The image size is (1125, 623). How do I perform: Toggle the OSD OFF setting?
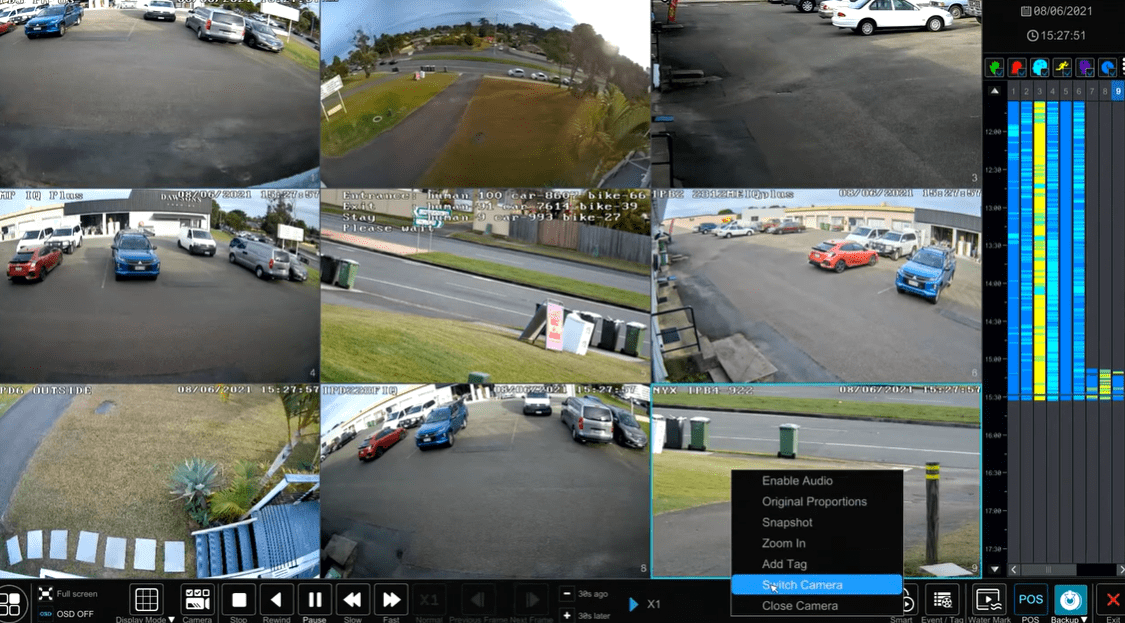point(67,614)
